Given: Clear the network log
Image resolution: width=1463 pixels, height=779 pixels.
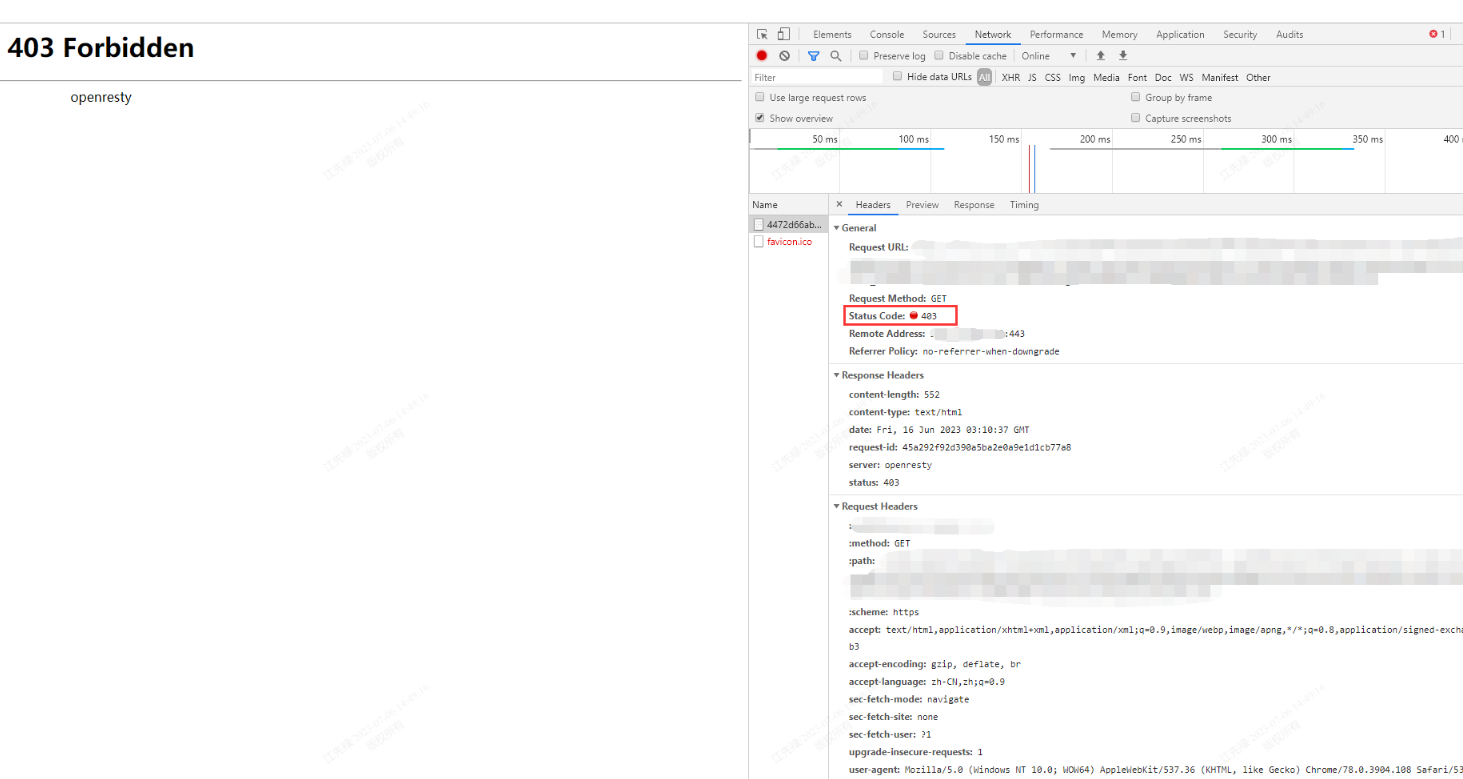Looking at the screenshot, I should pyautogui.click(x=785, y=56).
